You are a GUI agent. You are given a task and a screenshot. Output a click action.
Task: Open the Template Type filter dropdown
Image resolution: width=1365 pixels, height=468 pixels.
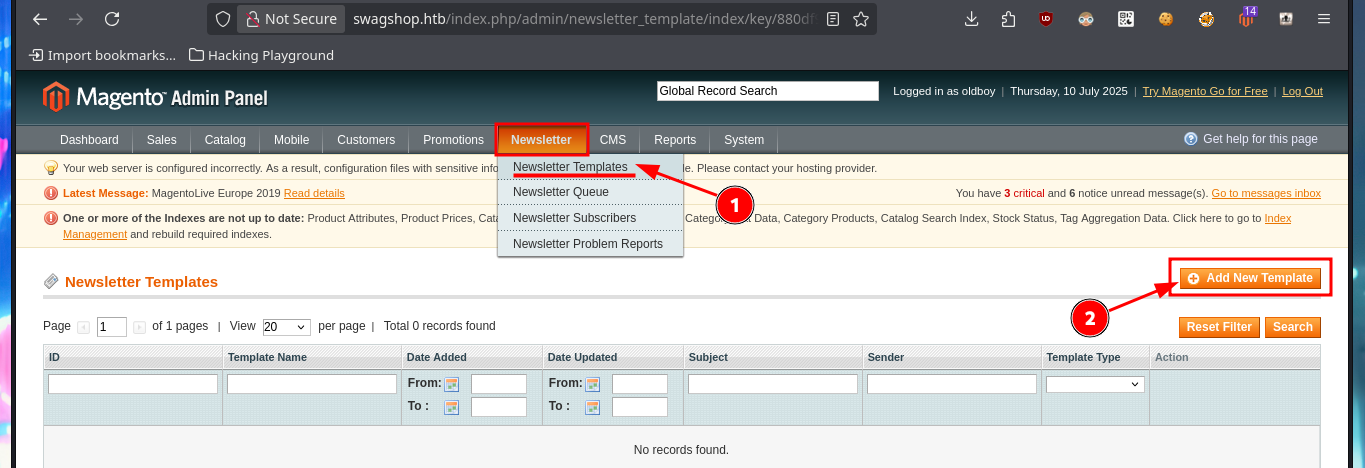pyautogui.click(x=1095, y=384)
